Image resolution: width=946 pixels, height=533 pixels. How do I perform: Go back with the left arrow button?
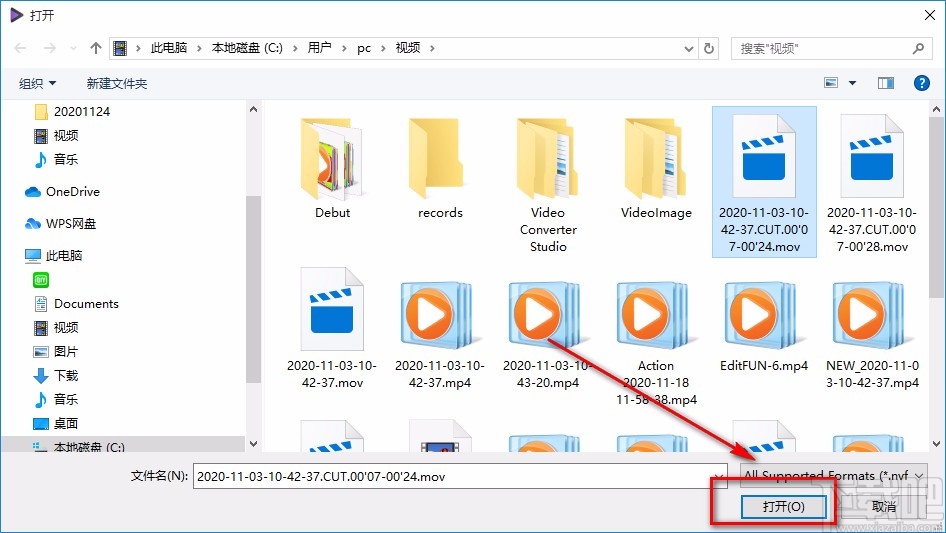coord(20,48)
